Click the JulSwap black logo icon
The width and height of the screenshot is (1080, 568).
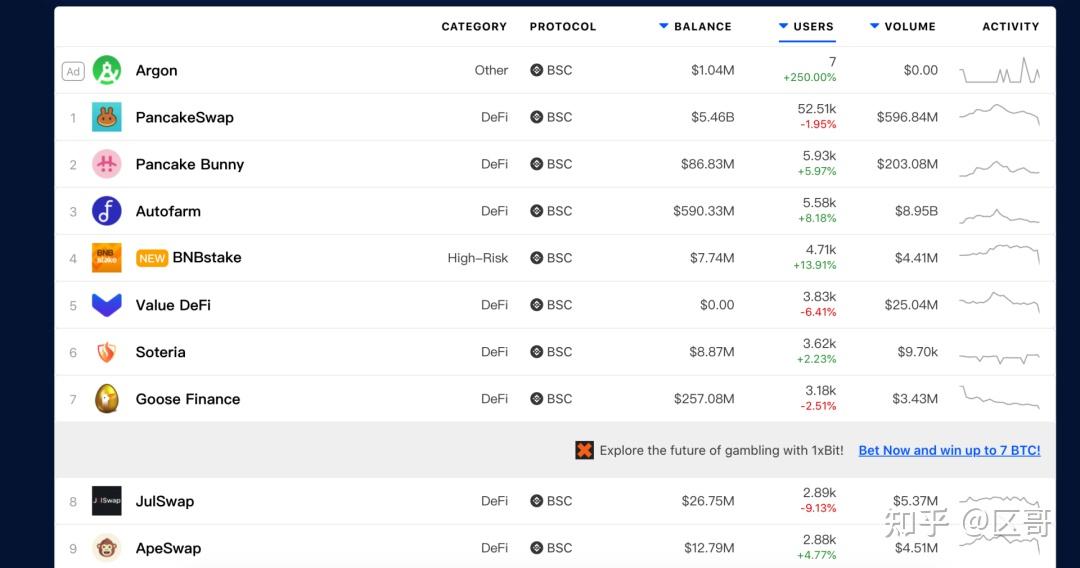[x=107, y=501]
